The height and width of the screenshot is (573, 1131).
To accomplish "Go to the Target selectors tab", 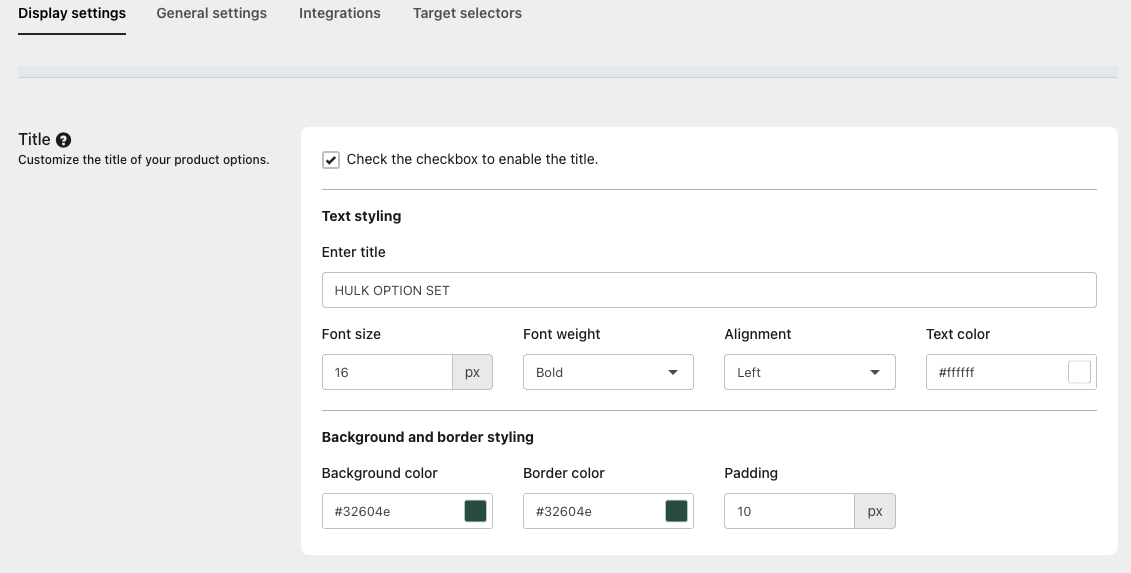I will (x=467, y=14).
